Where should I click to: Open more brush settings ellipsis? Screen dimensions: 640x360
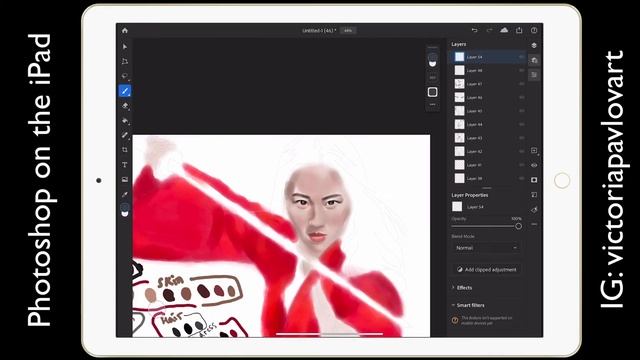[433, 105]
